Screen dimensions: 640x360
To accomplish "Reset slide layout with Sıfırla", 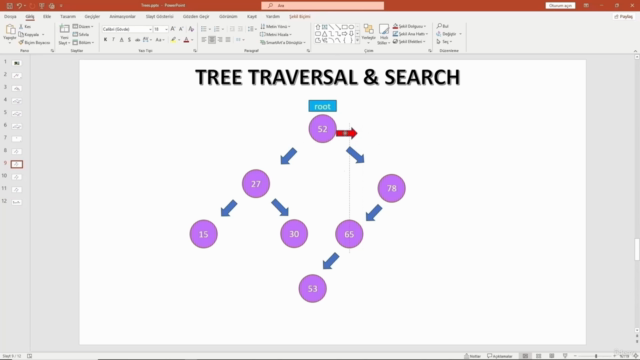I will (81, 35).
